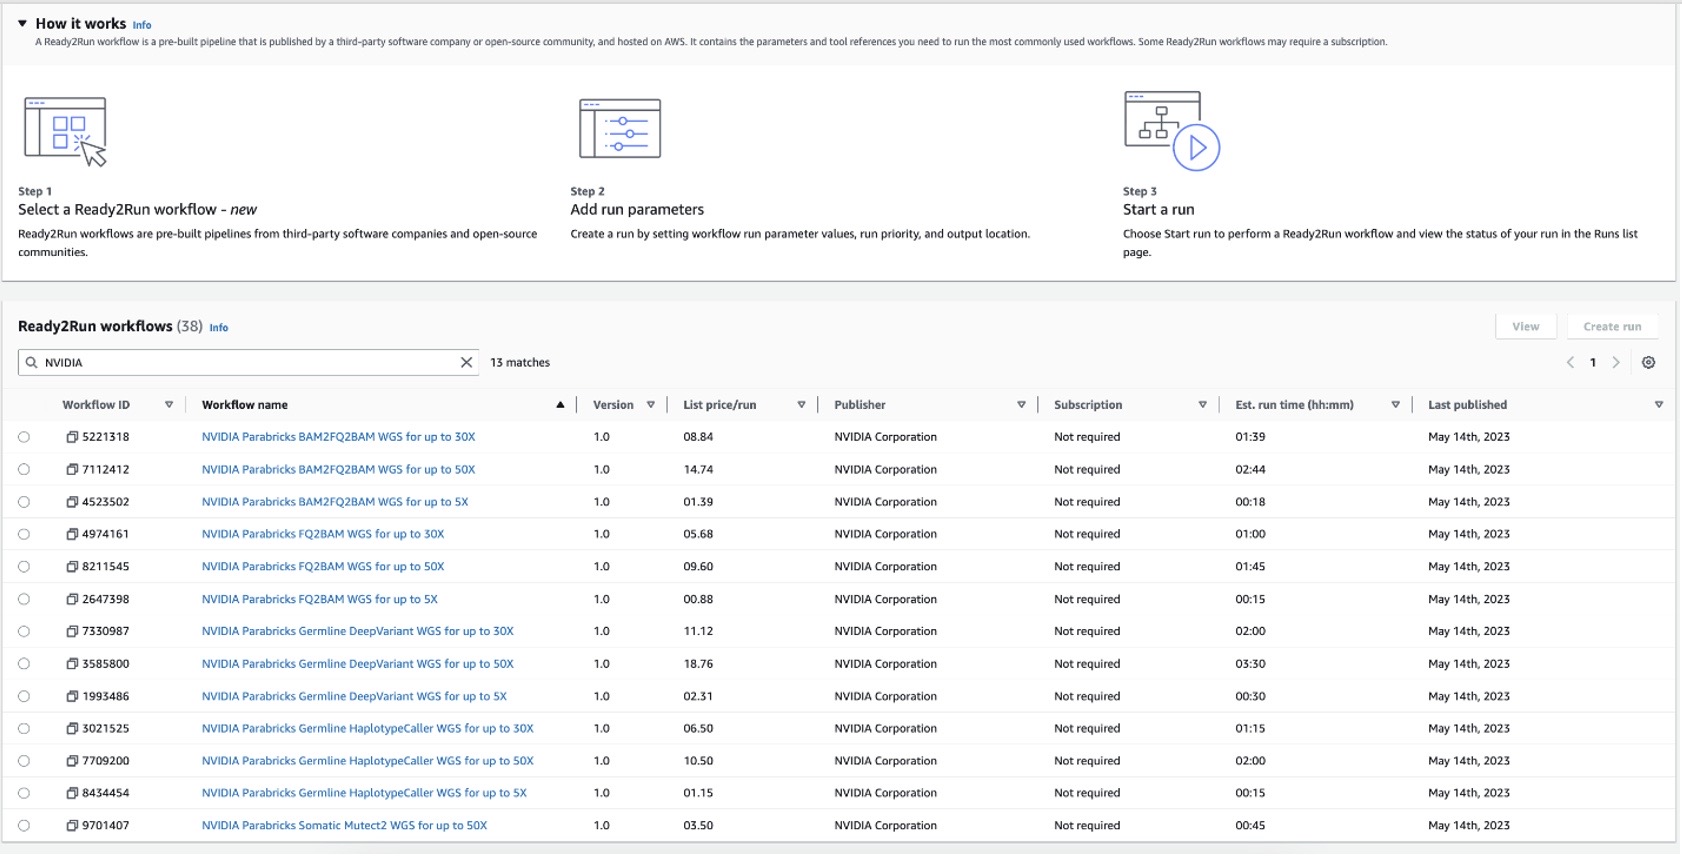Copy workflow ID 7330987

click(72, 631)
